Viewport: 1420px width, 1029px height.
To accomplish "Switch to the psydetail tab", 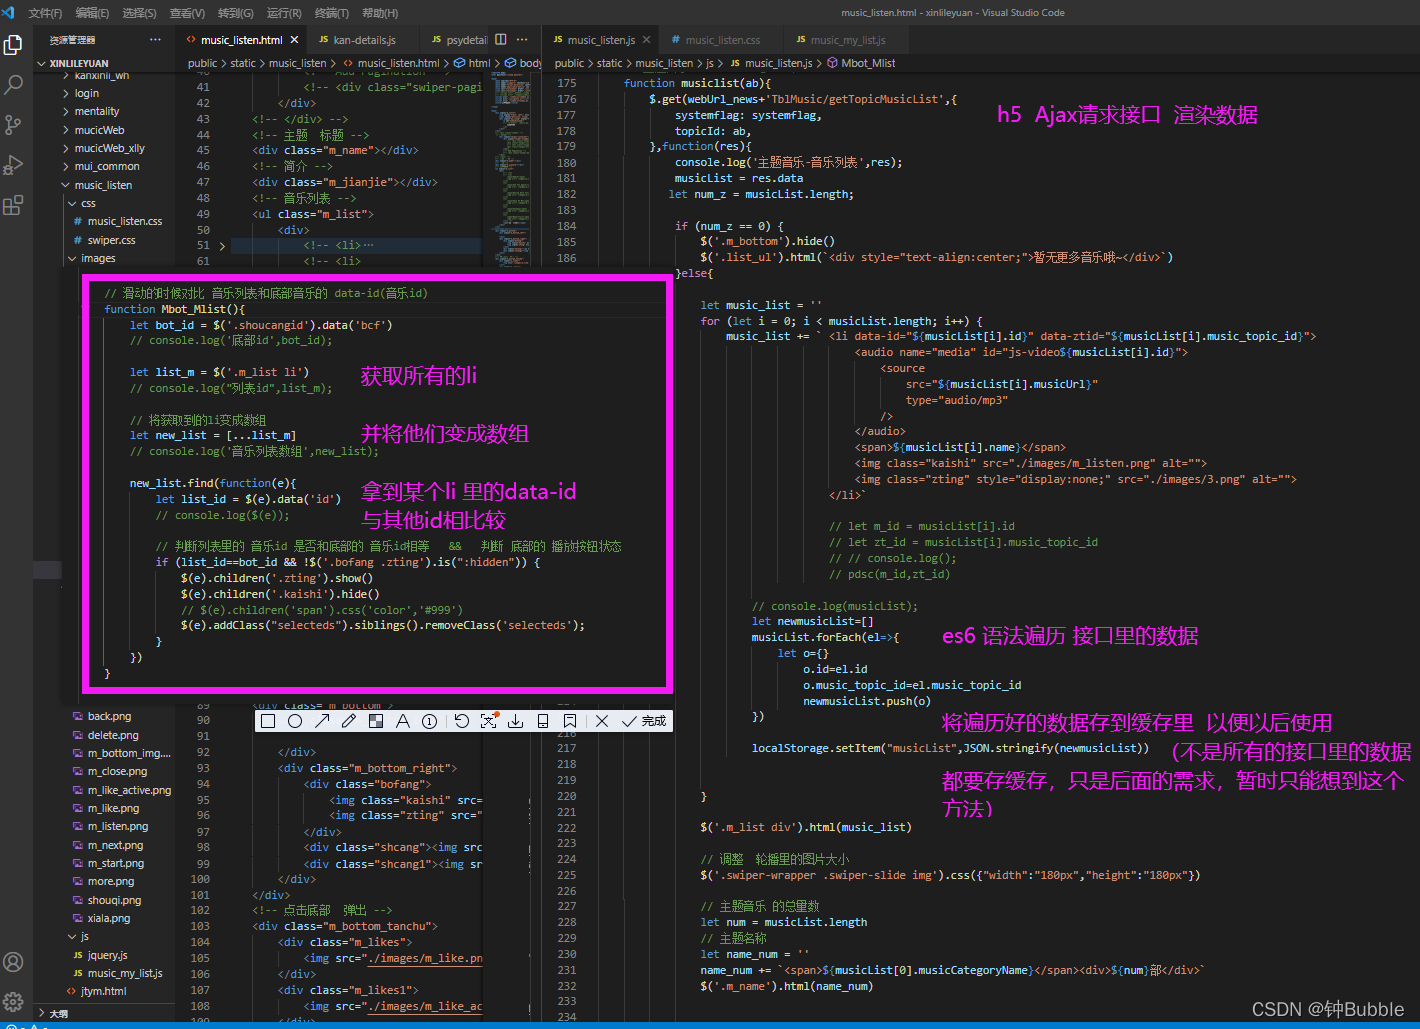I will pos(460,40).
